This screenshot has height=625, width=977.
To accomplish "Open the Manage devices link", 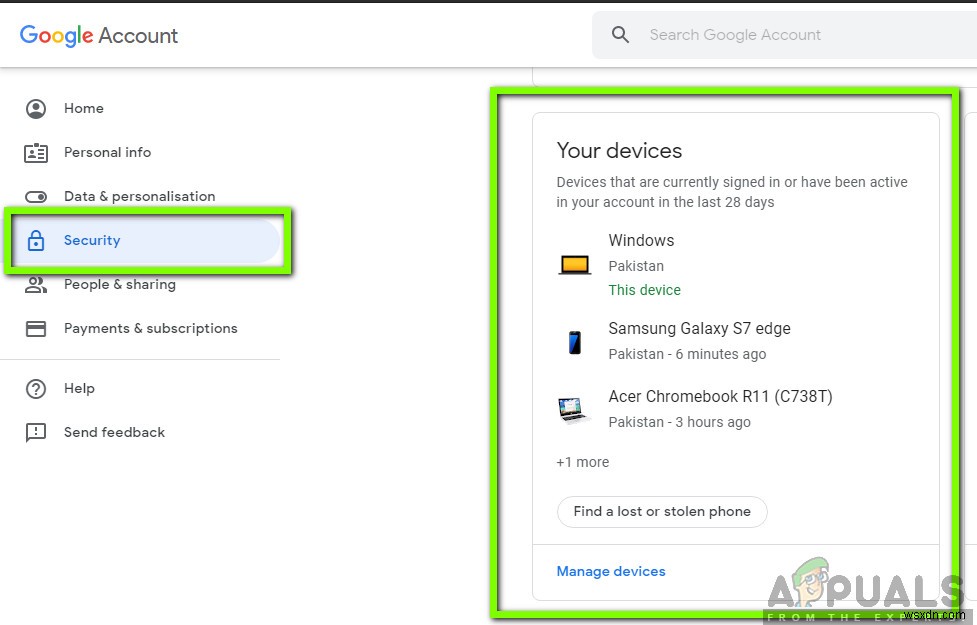I will coord(611,571).
